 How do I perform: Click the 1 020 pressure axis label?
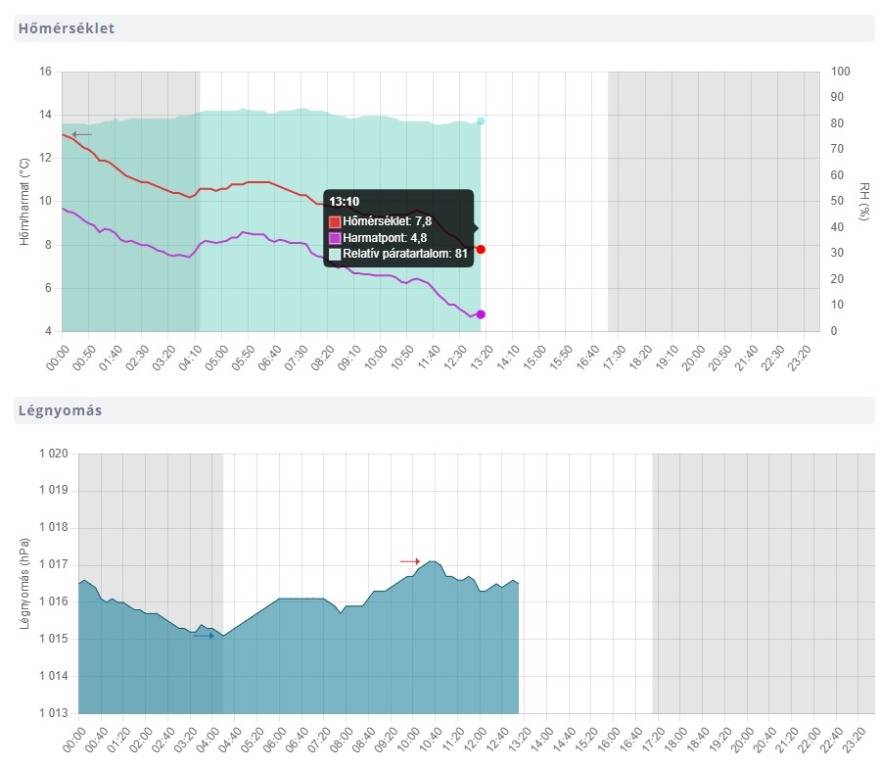(x=50, y=454)
